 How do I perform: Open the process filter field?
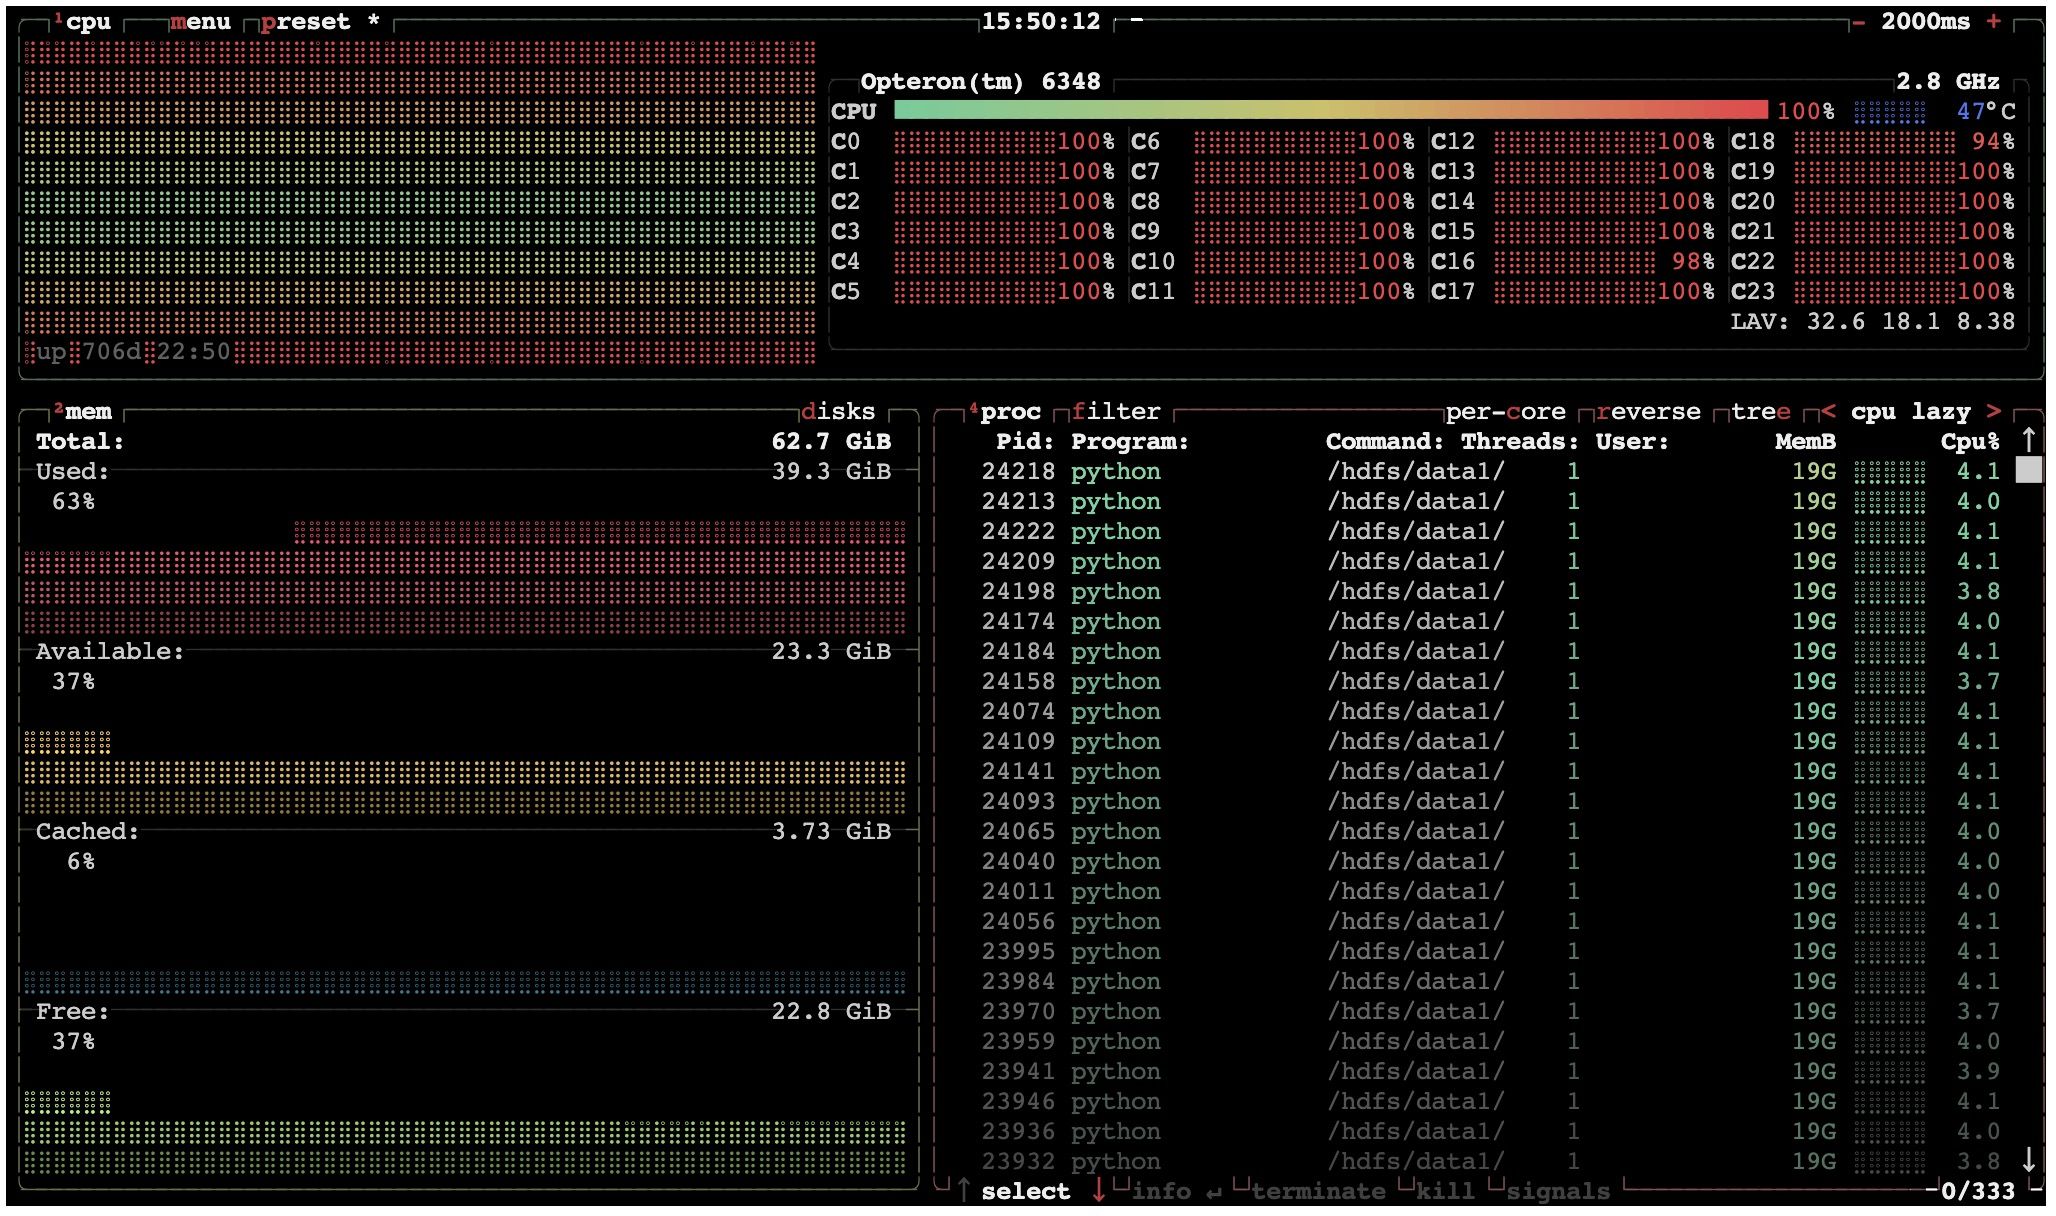pos(1116,412)
